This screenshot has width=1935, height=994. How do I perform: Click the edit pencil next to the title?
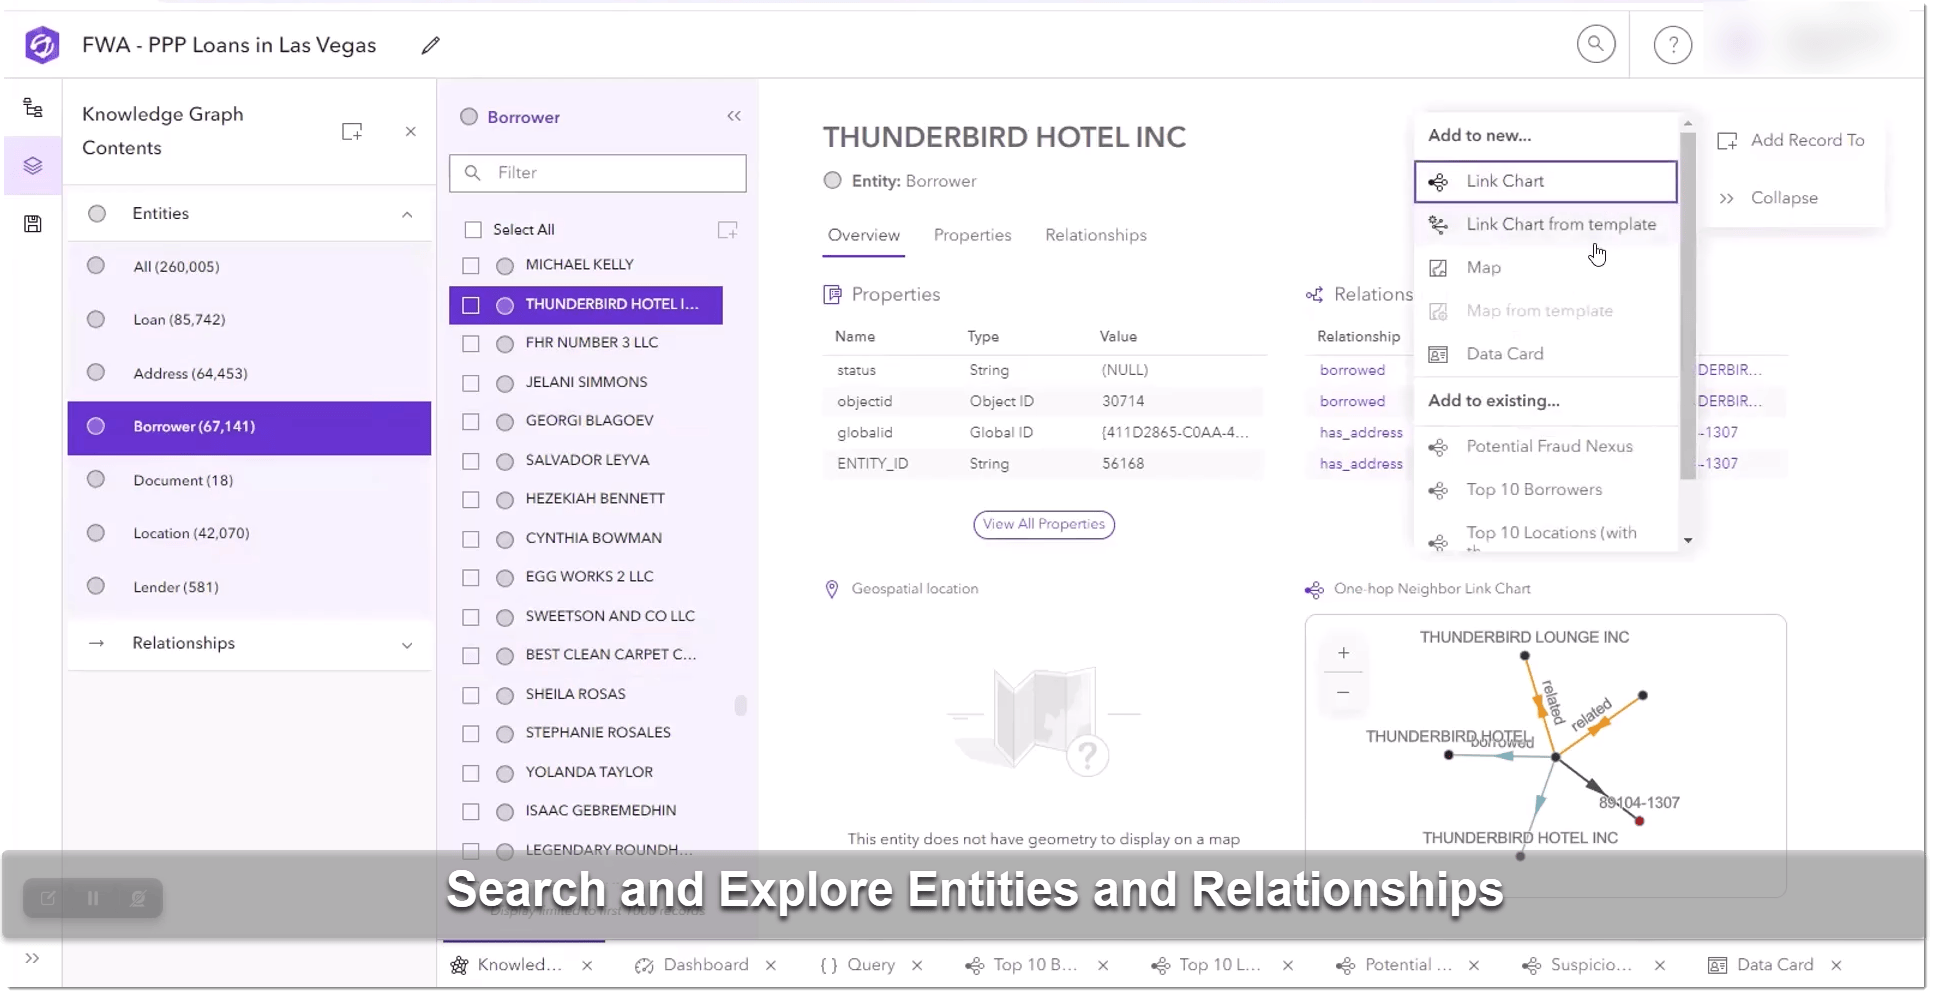pos(430,45)
